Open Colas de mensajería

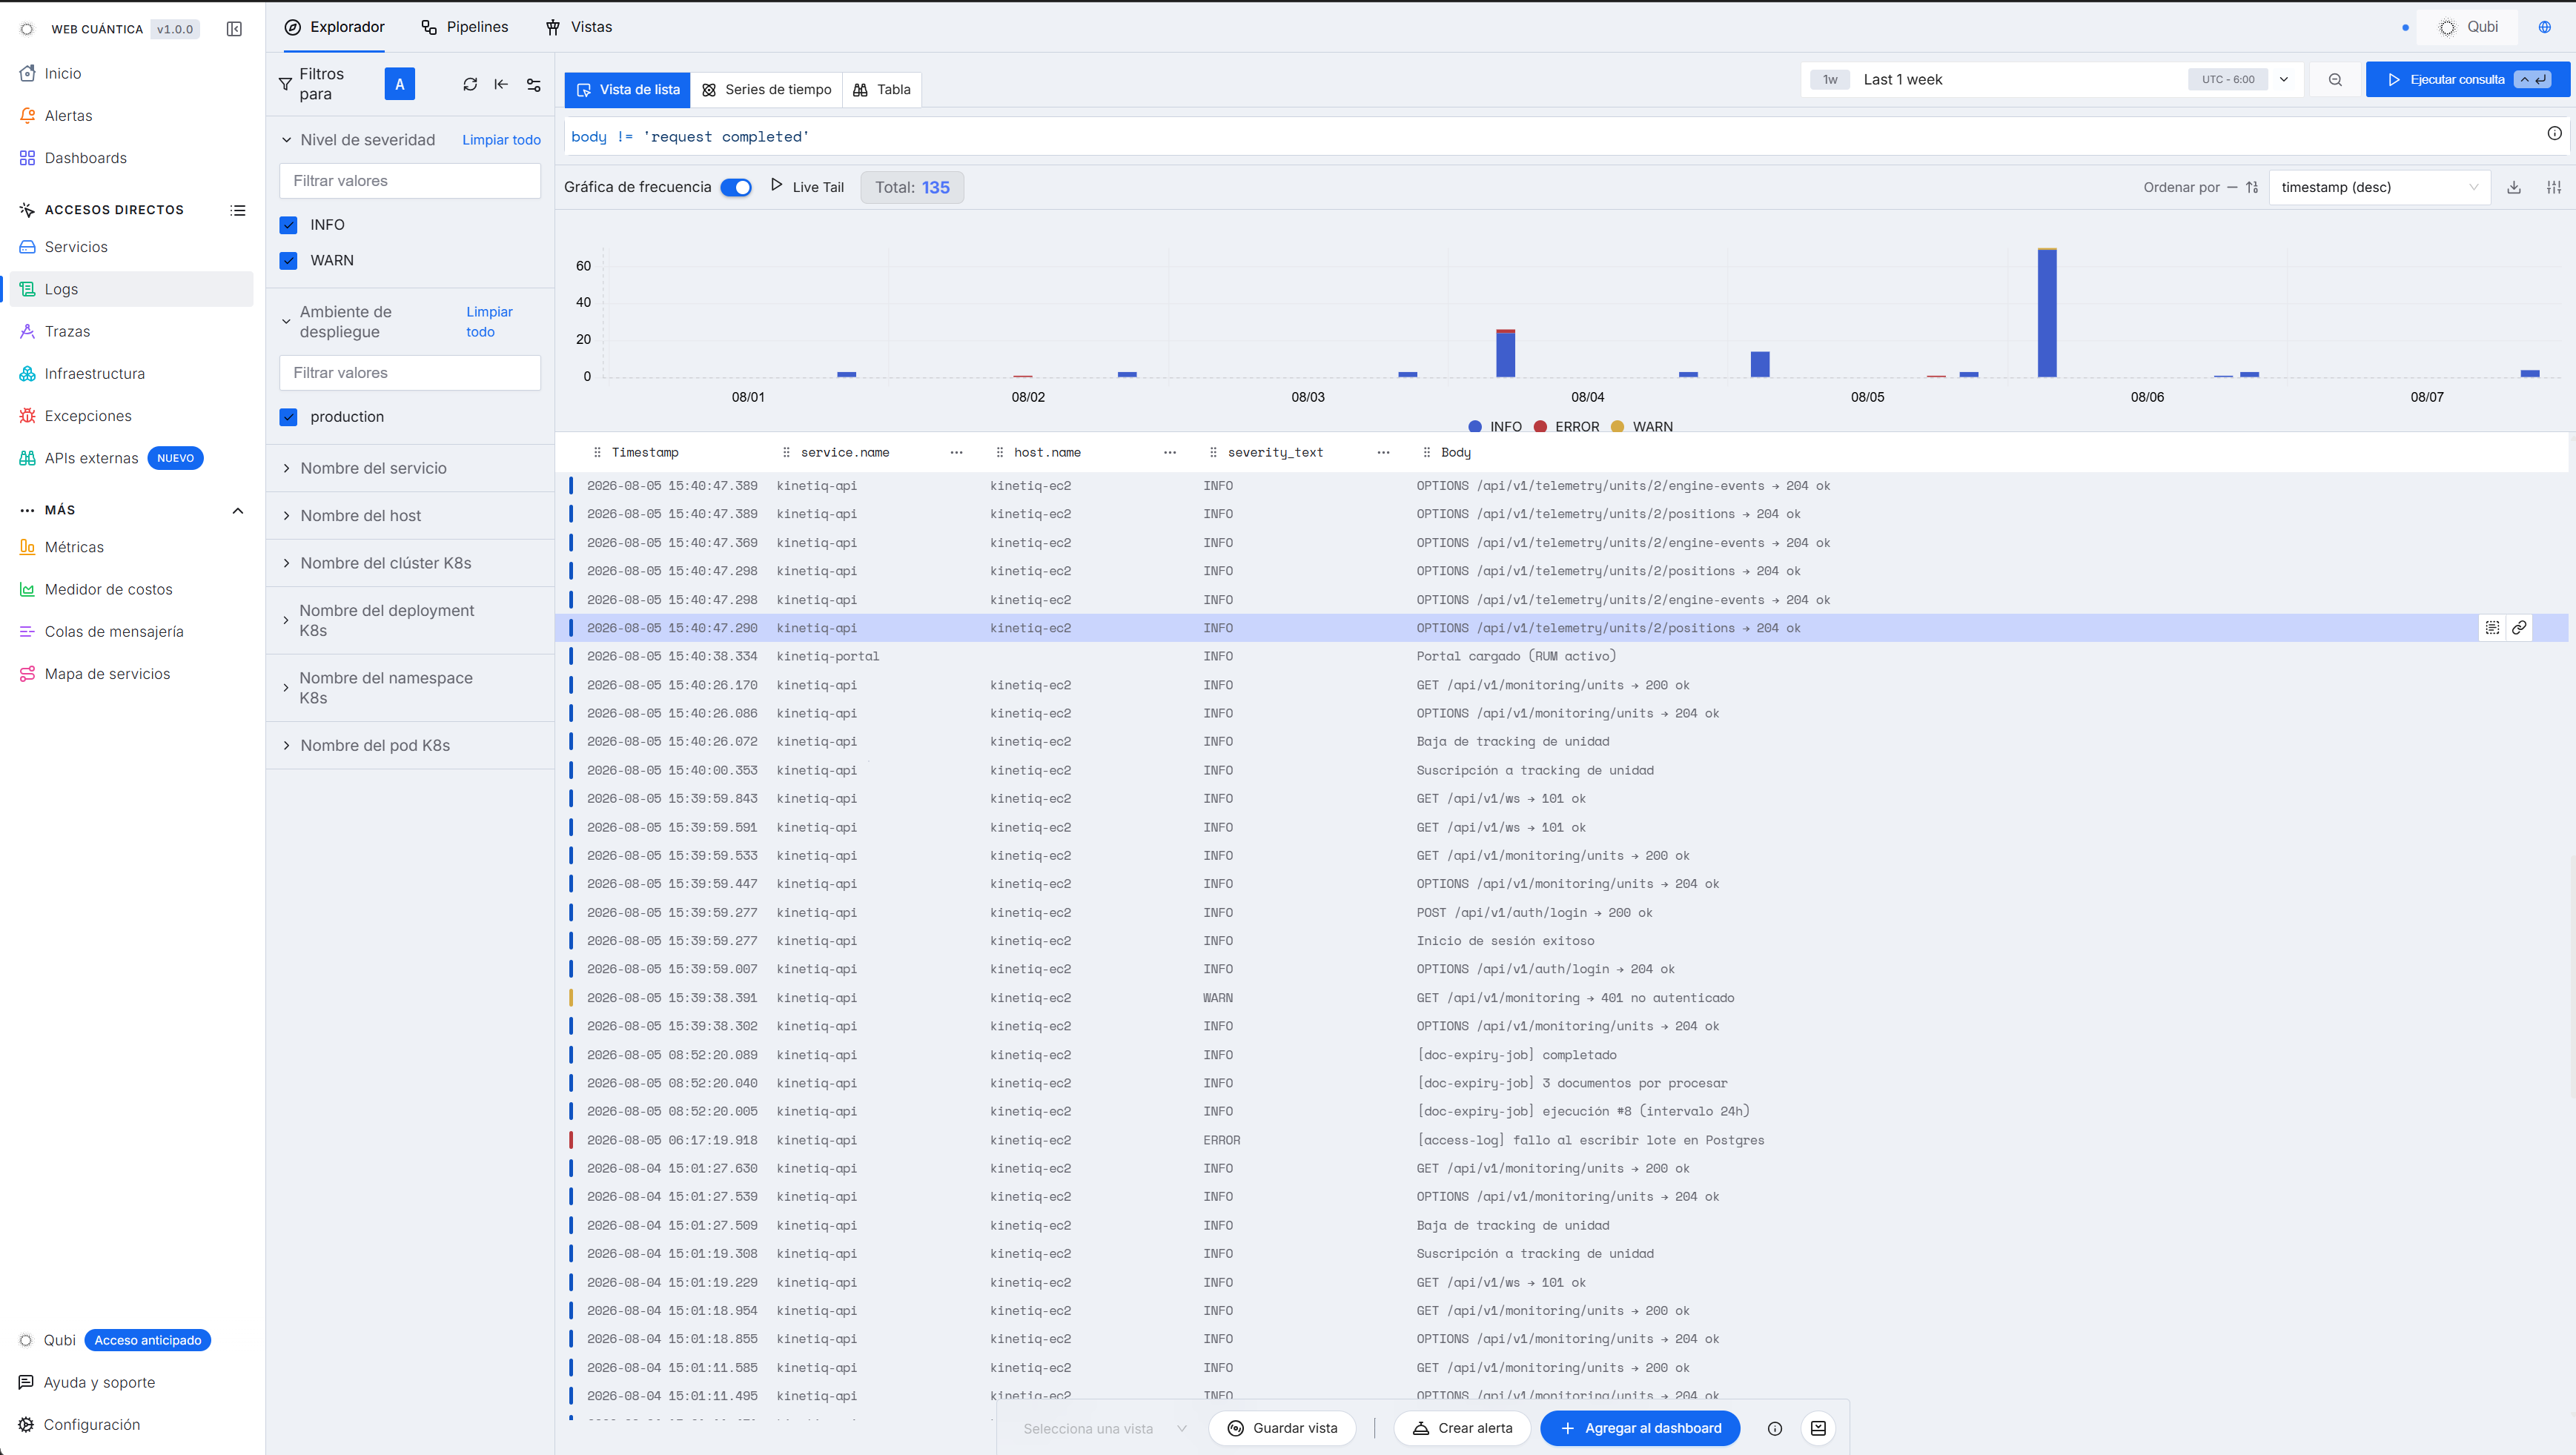114,632
